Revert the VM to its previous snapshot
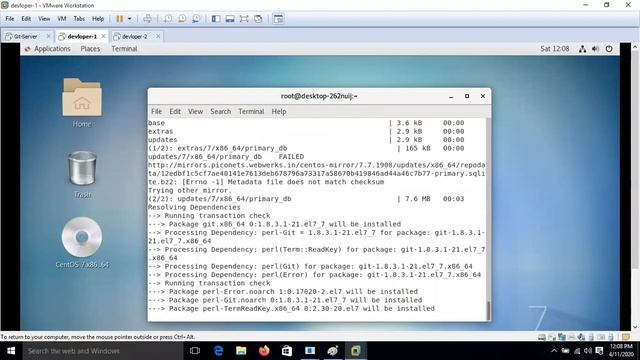The image size is (640, 360). (x=182, y=19)
